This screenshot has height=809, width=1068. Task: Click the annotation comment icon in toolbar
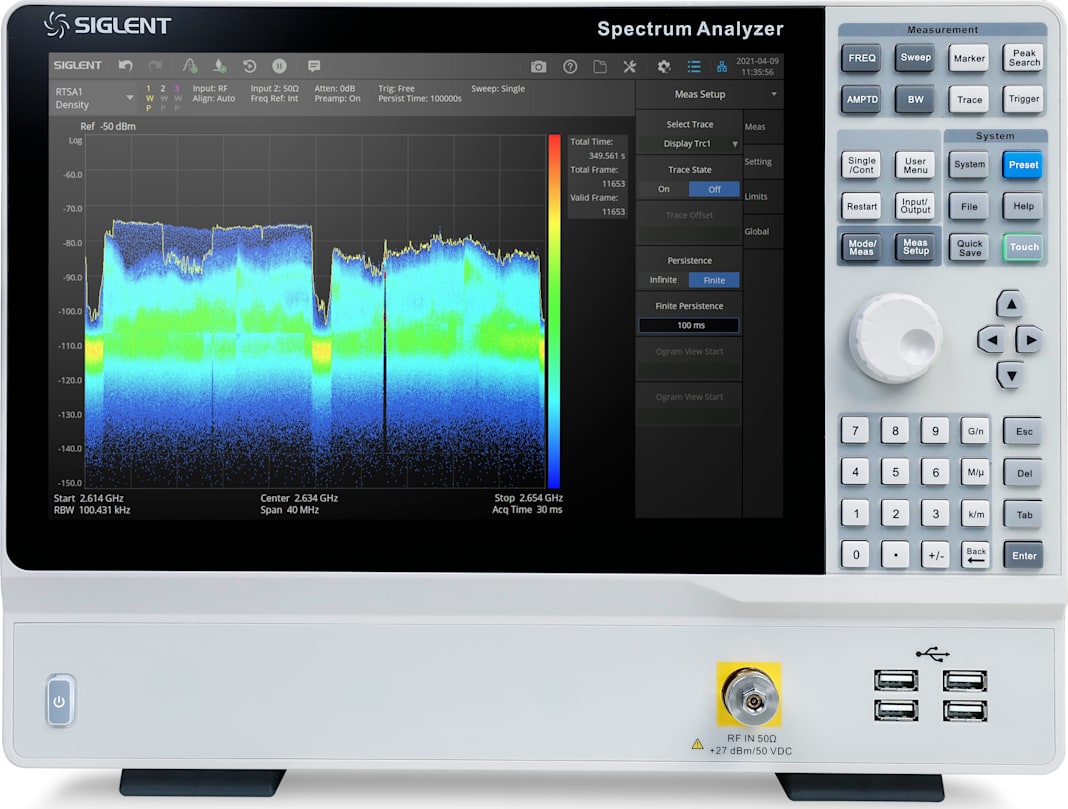click(313, 64)
